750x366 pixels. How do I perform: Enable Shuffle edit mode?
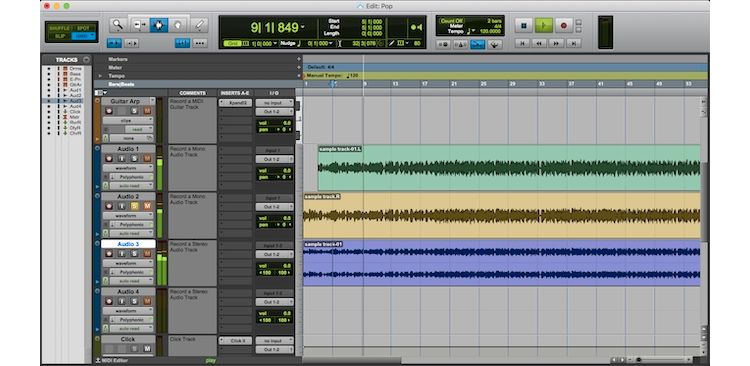pos(59,28)
